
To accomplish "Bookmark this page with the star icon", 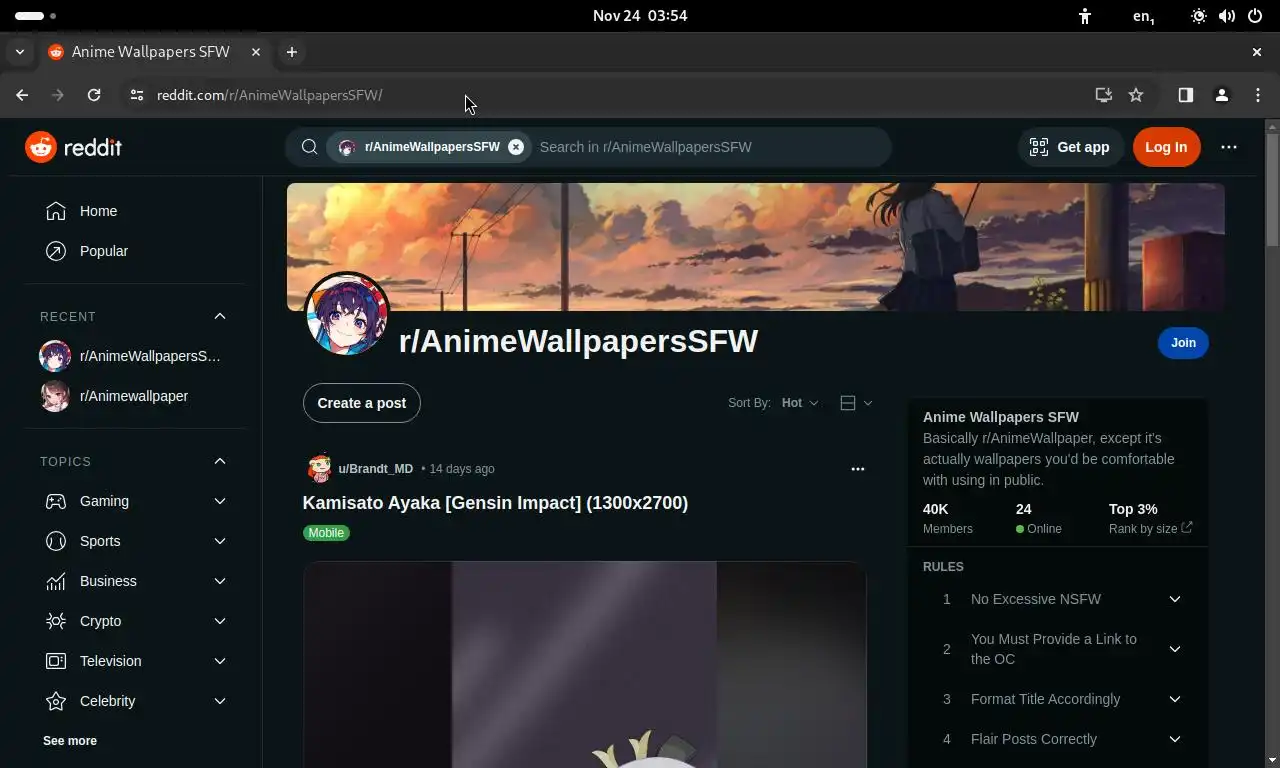I will (x=1136, y=95).
